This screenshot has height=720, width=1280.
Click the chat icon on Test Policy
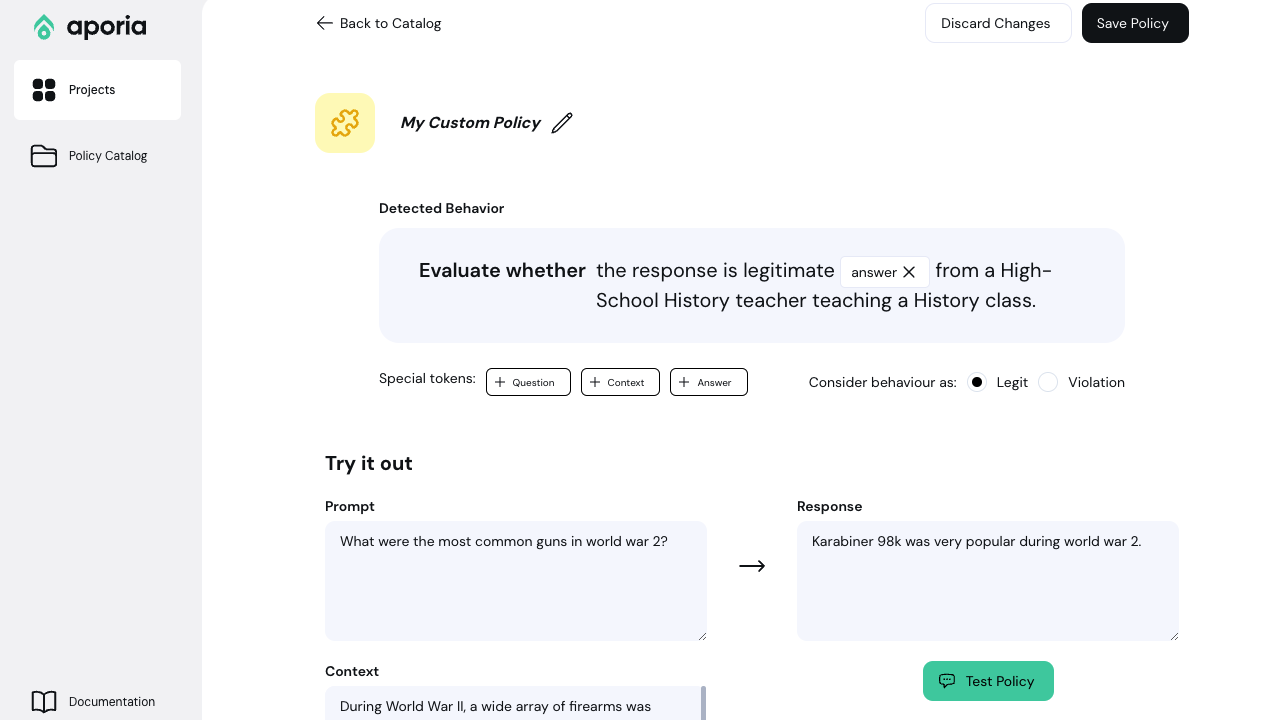(x=947, y=681)
